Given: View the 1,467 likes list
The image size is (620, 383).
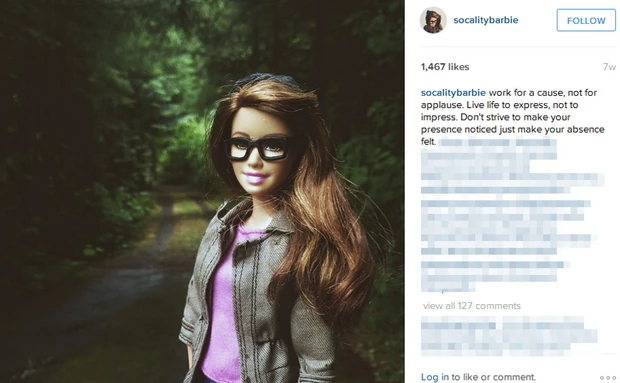Looking at the screenshot, I should click(x=445, y=67).
